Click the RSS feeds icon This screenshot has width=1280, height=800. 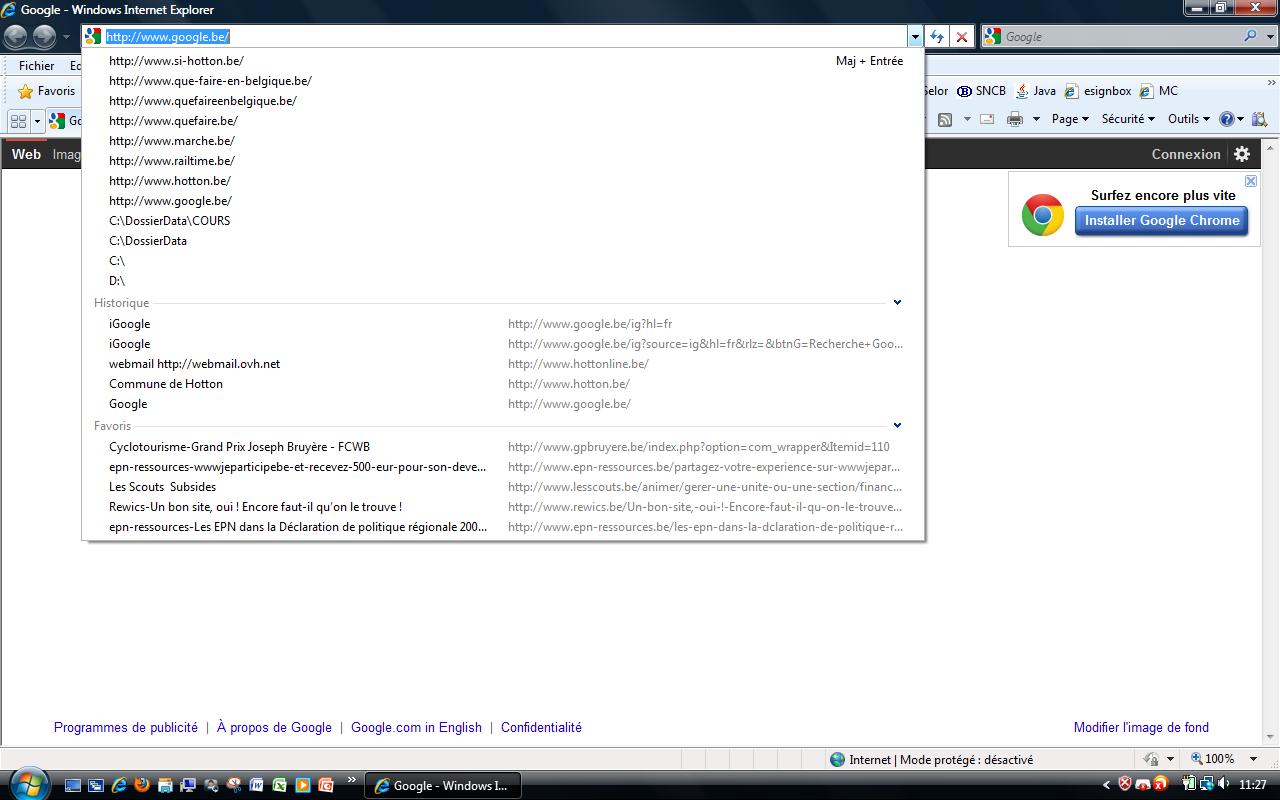click(945, 119)
